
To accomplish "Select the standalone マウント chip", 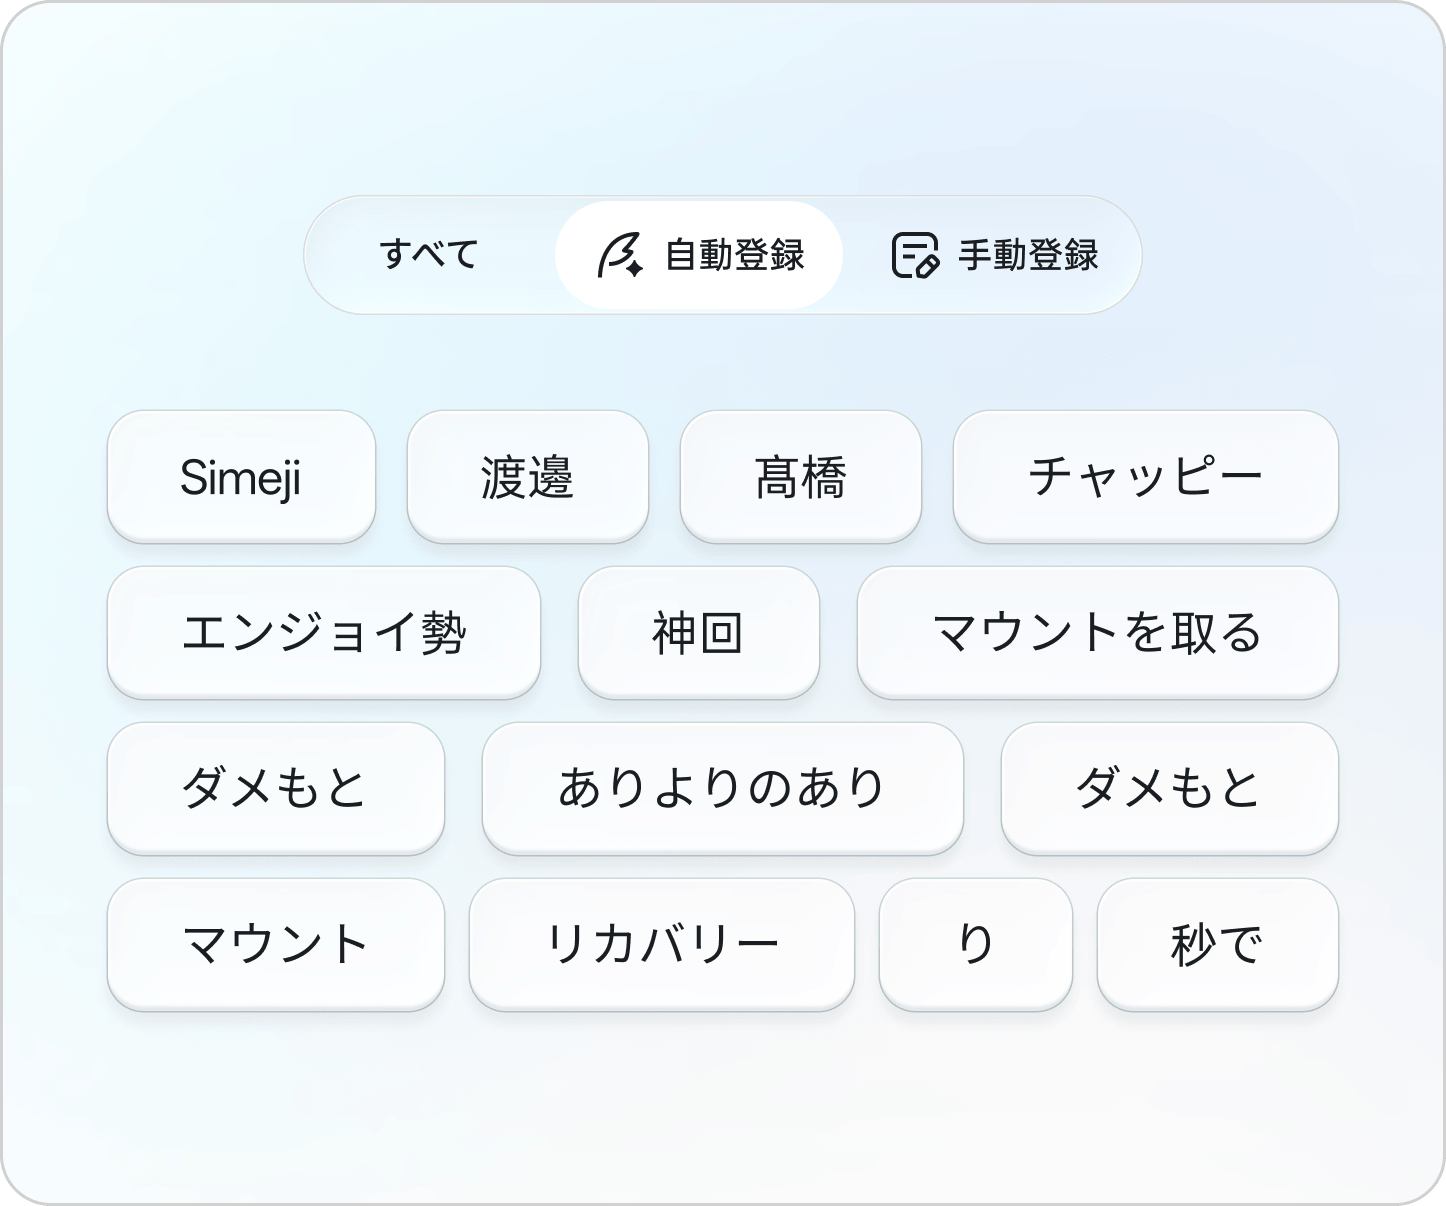I will click(x=276, y=945).
